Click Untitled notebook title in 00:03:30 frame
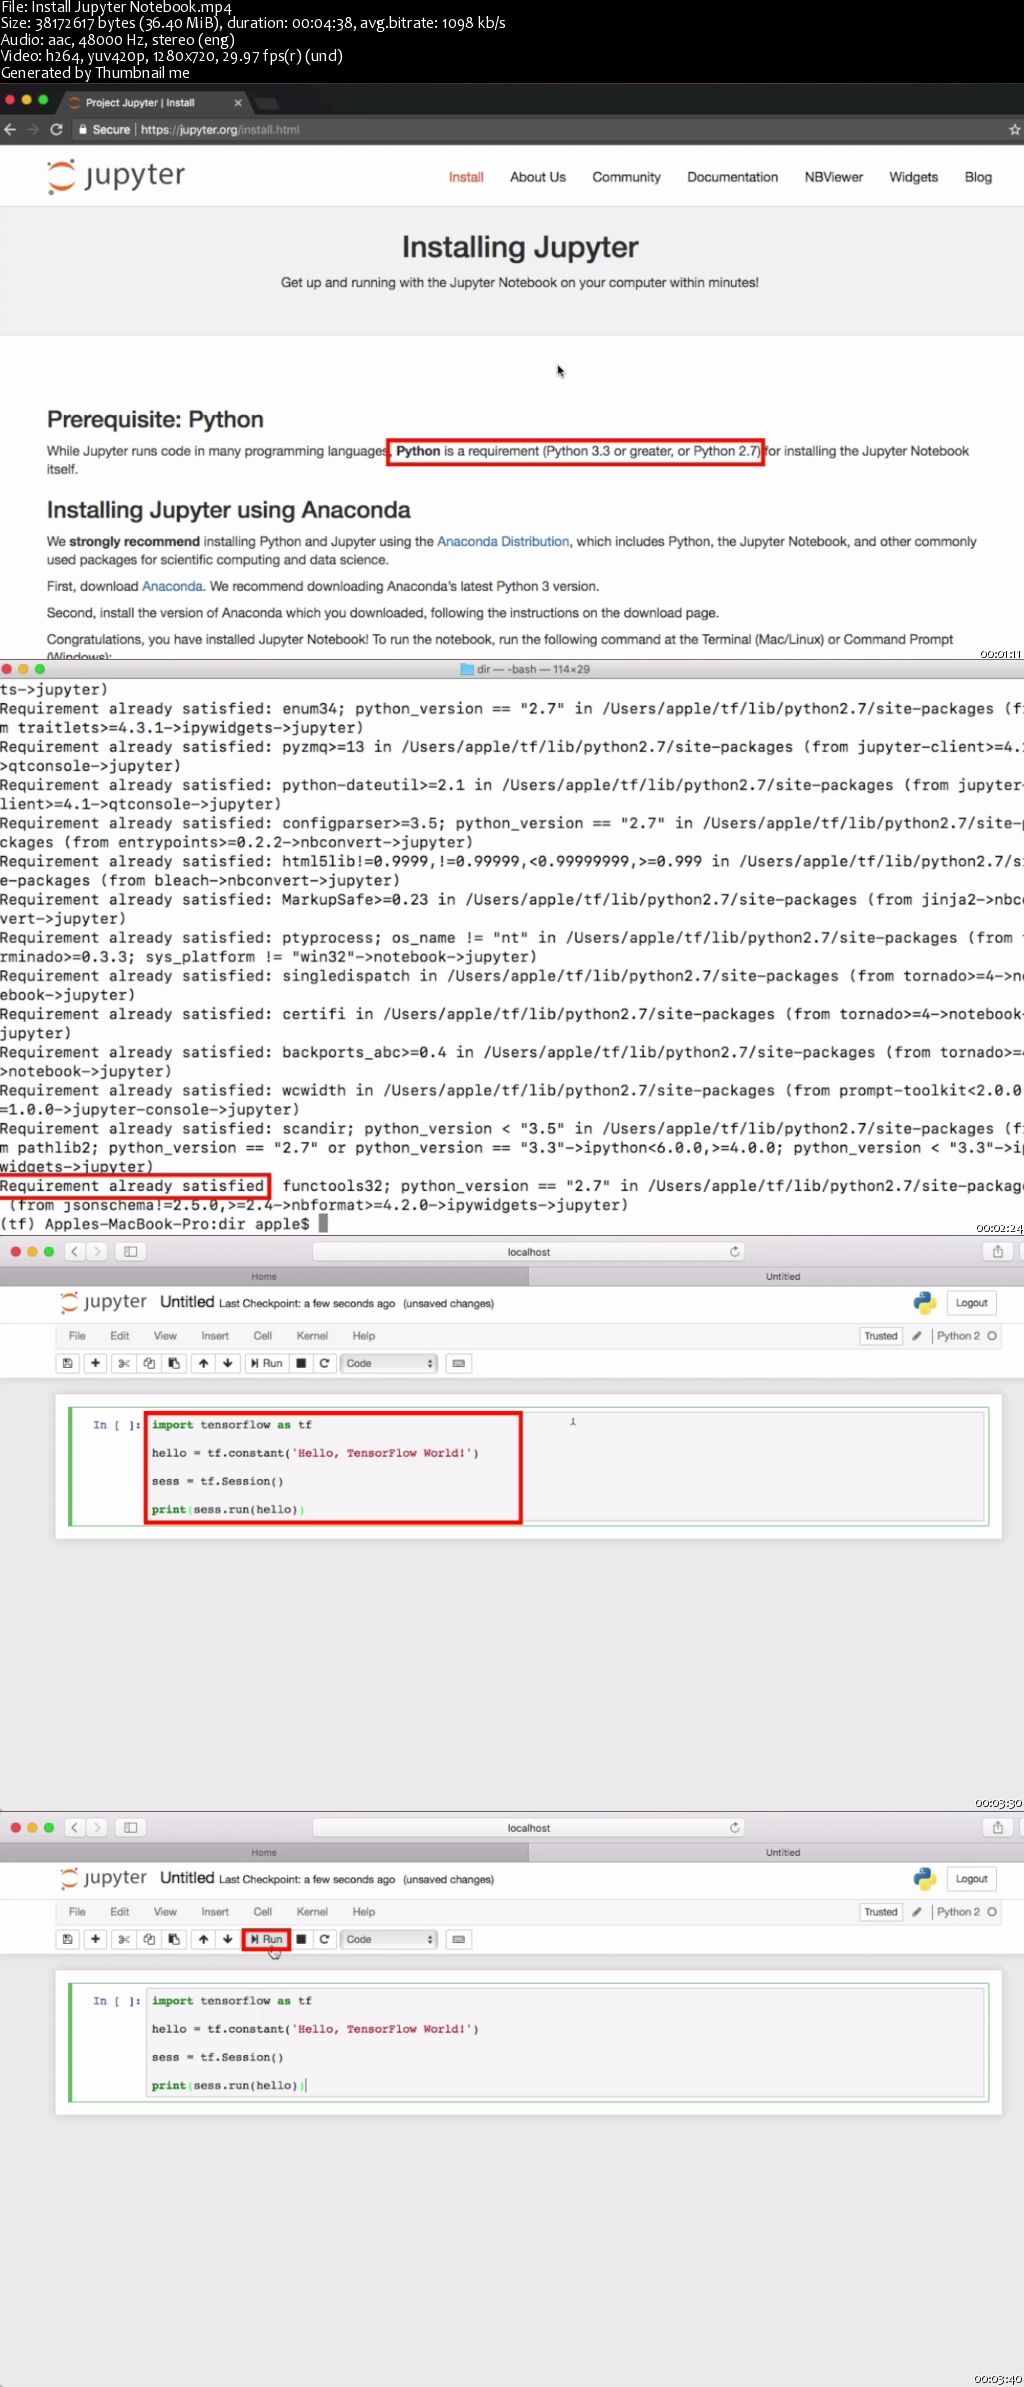 click(187, 1302)
